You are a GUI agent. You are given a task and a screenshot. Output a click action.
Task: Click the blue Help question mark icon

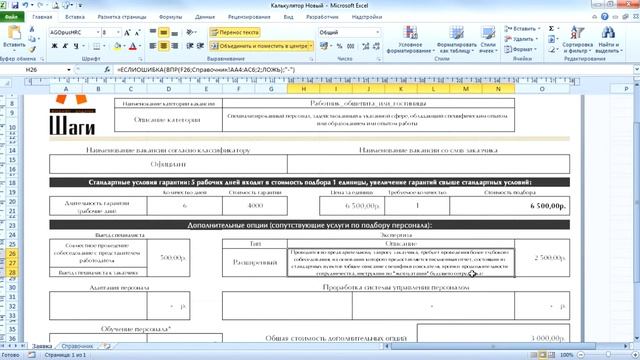click(x=604, y=17)
